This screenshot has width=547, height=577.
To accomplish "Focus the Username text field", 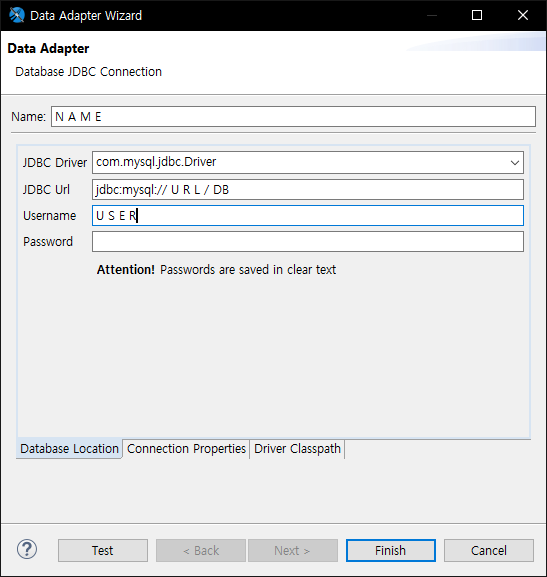I will click(x=308, y=216).
